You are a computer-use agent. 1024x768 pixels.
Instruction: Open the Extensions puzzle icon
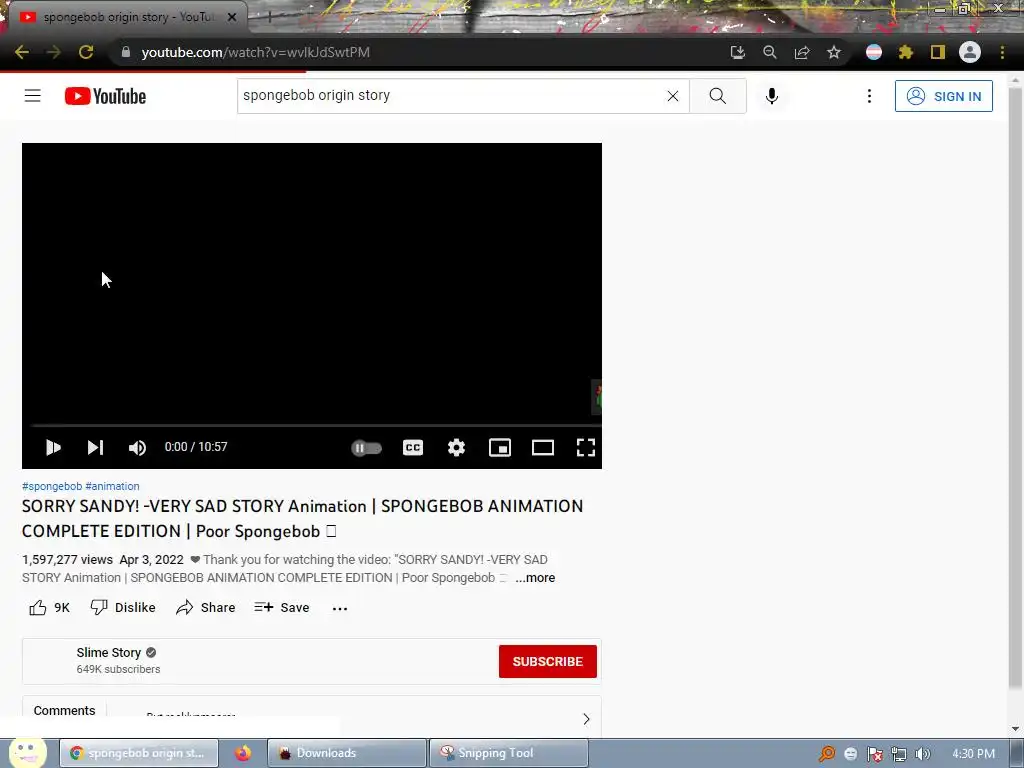coord(906,52)
